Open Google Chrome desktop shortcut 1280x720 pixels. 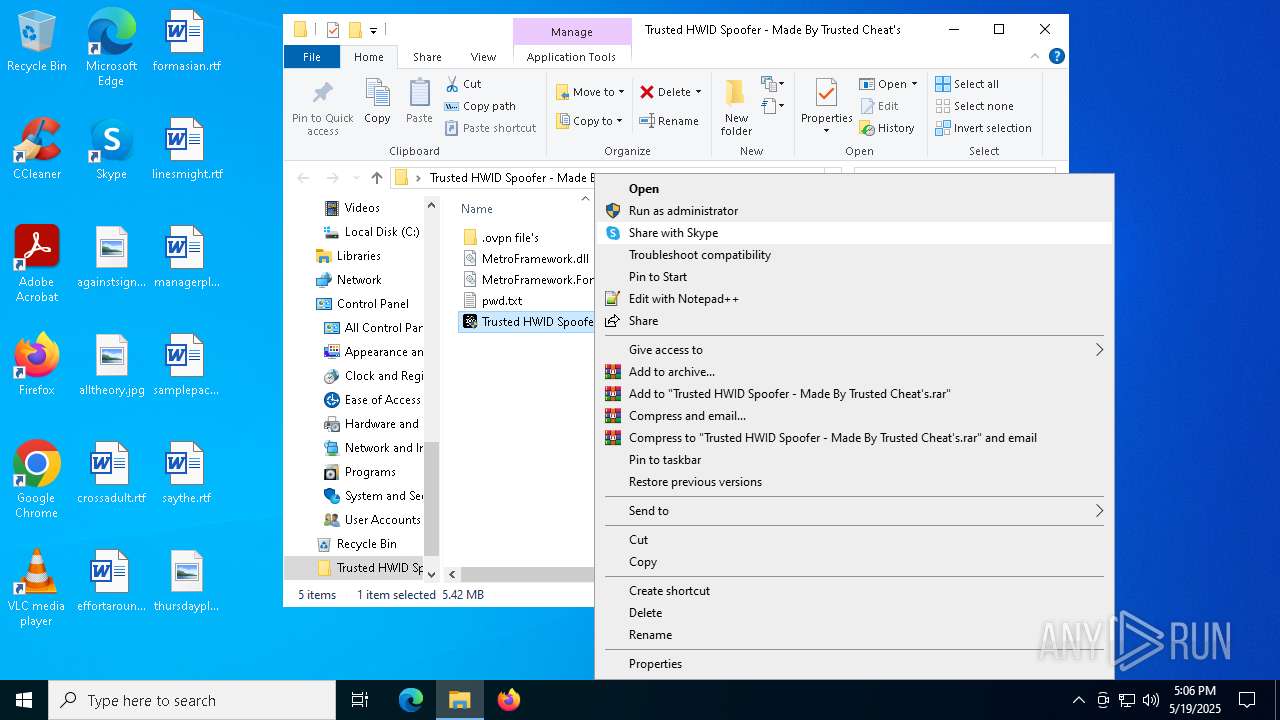(x=37, y=480)
